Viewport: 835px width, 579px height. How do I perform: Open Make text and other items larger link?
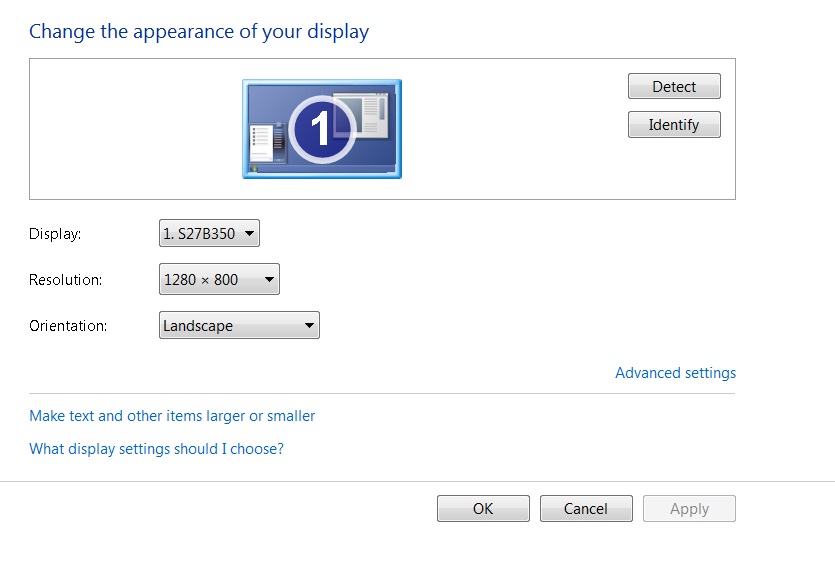click(172, 416)
